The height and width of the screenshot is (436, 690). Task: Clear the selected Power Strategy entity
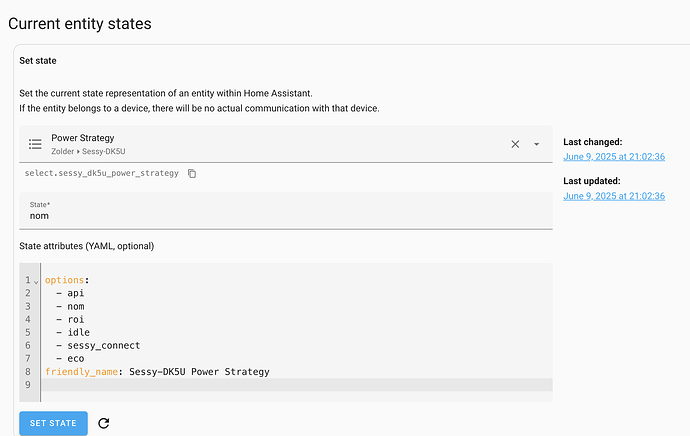[x=515, y=144]
